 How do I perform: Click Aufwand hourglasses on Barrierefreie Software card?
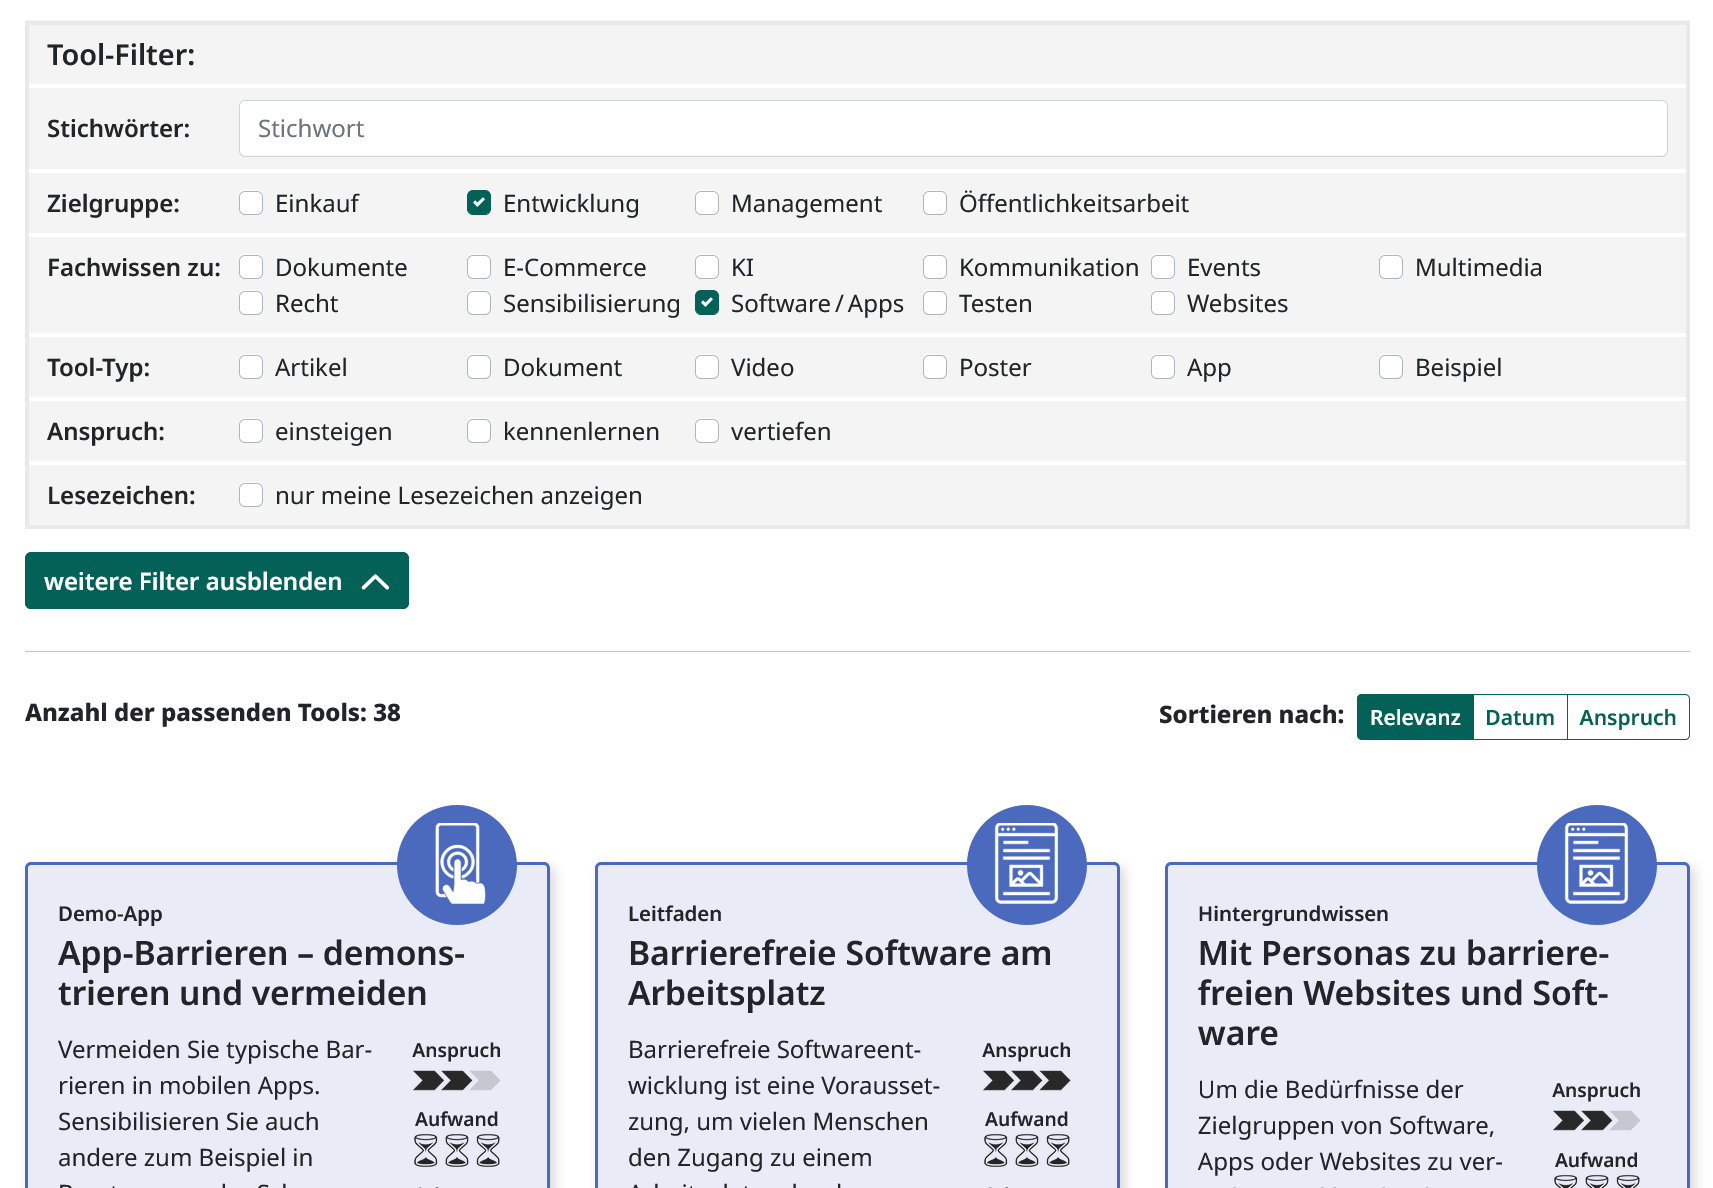point(1027,1150)
